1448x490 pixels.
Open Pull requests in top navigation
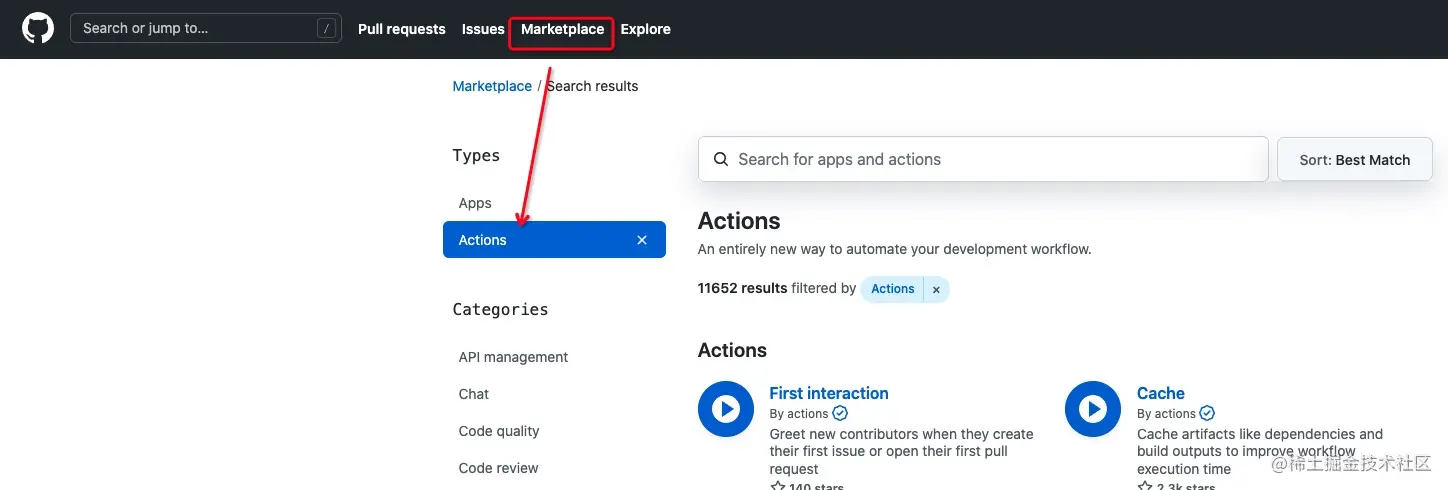402,29
